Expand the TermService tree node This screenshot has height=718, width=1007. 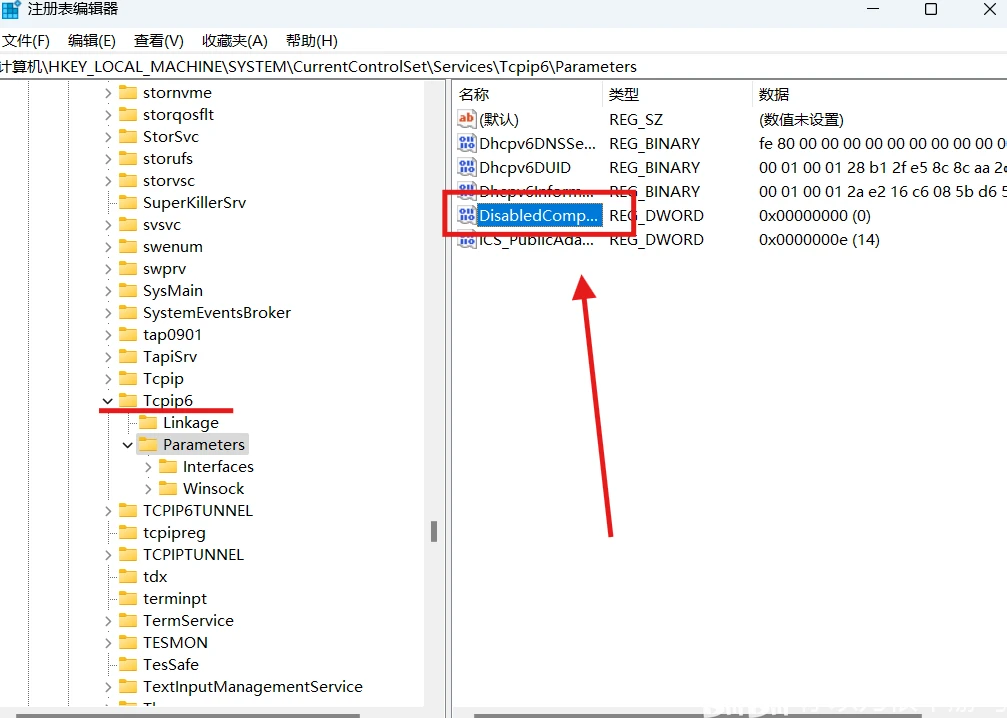point(107,620)
